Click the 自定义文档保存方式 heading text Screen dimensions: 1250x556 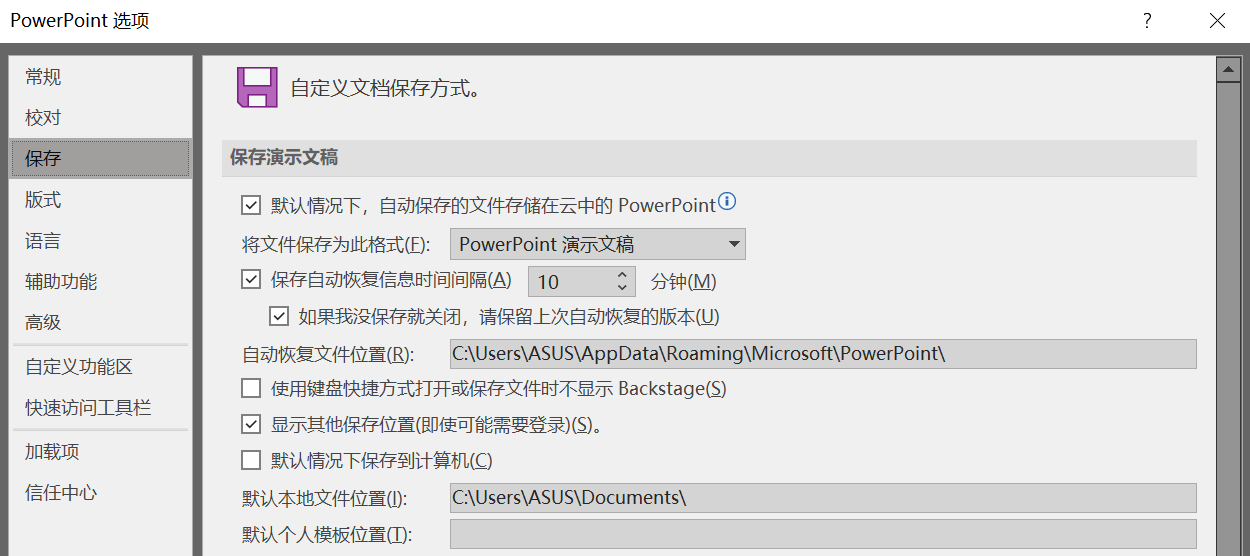[386, 88]
